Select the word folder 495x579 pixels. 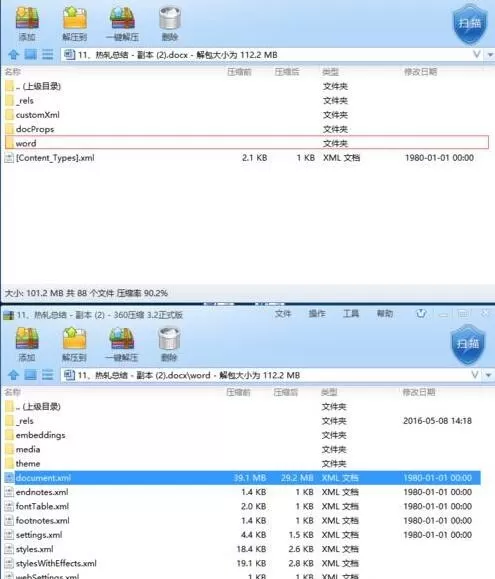coord(247,143)
